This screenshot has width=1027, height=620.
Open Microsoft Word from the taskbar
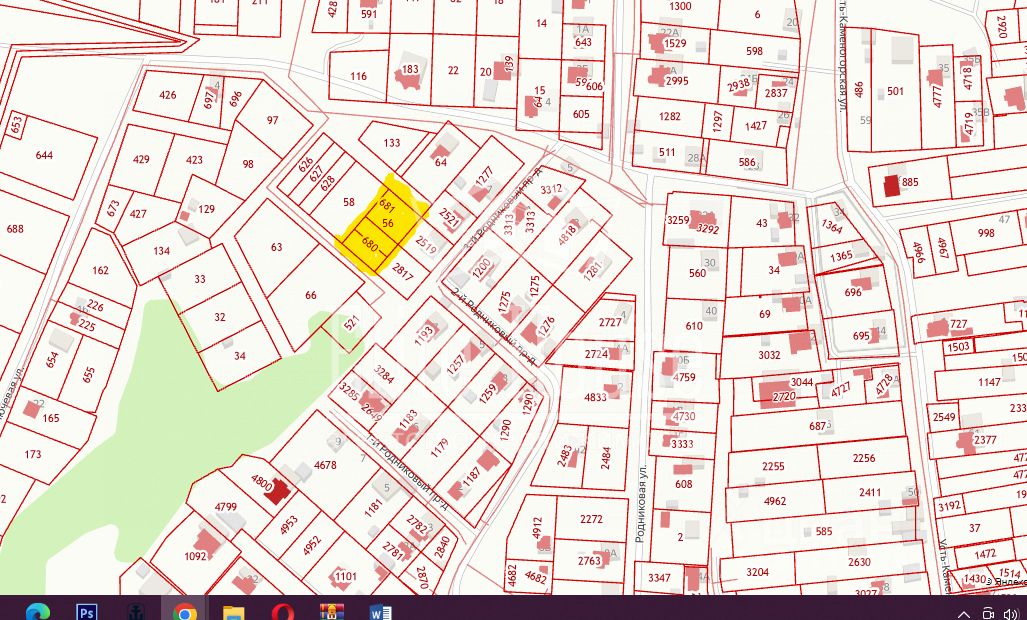click(x=381, y=613)
